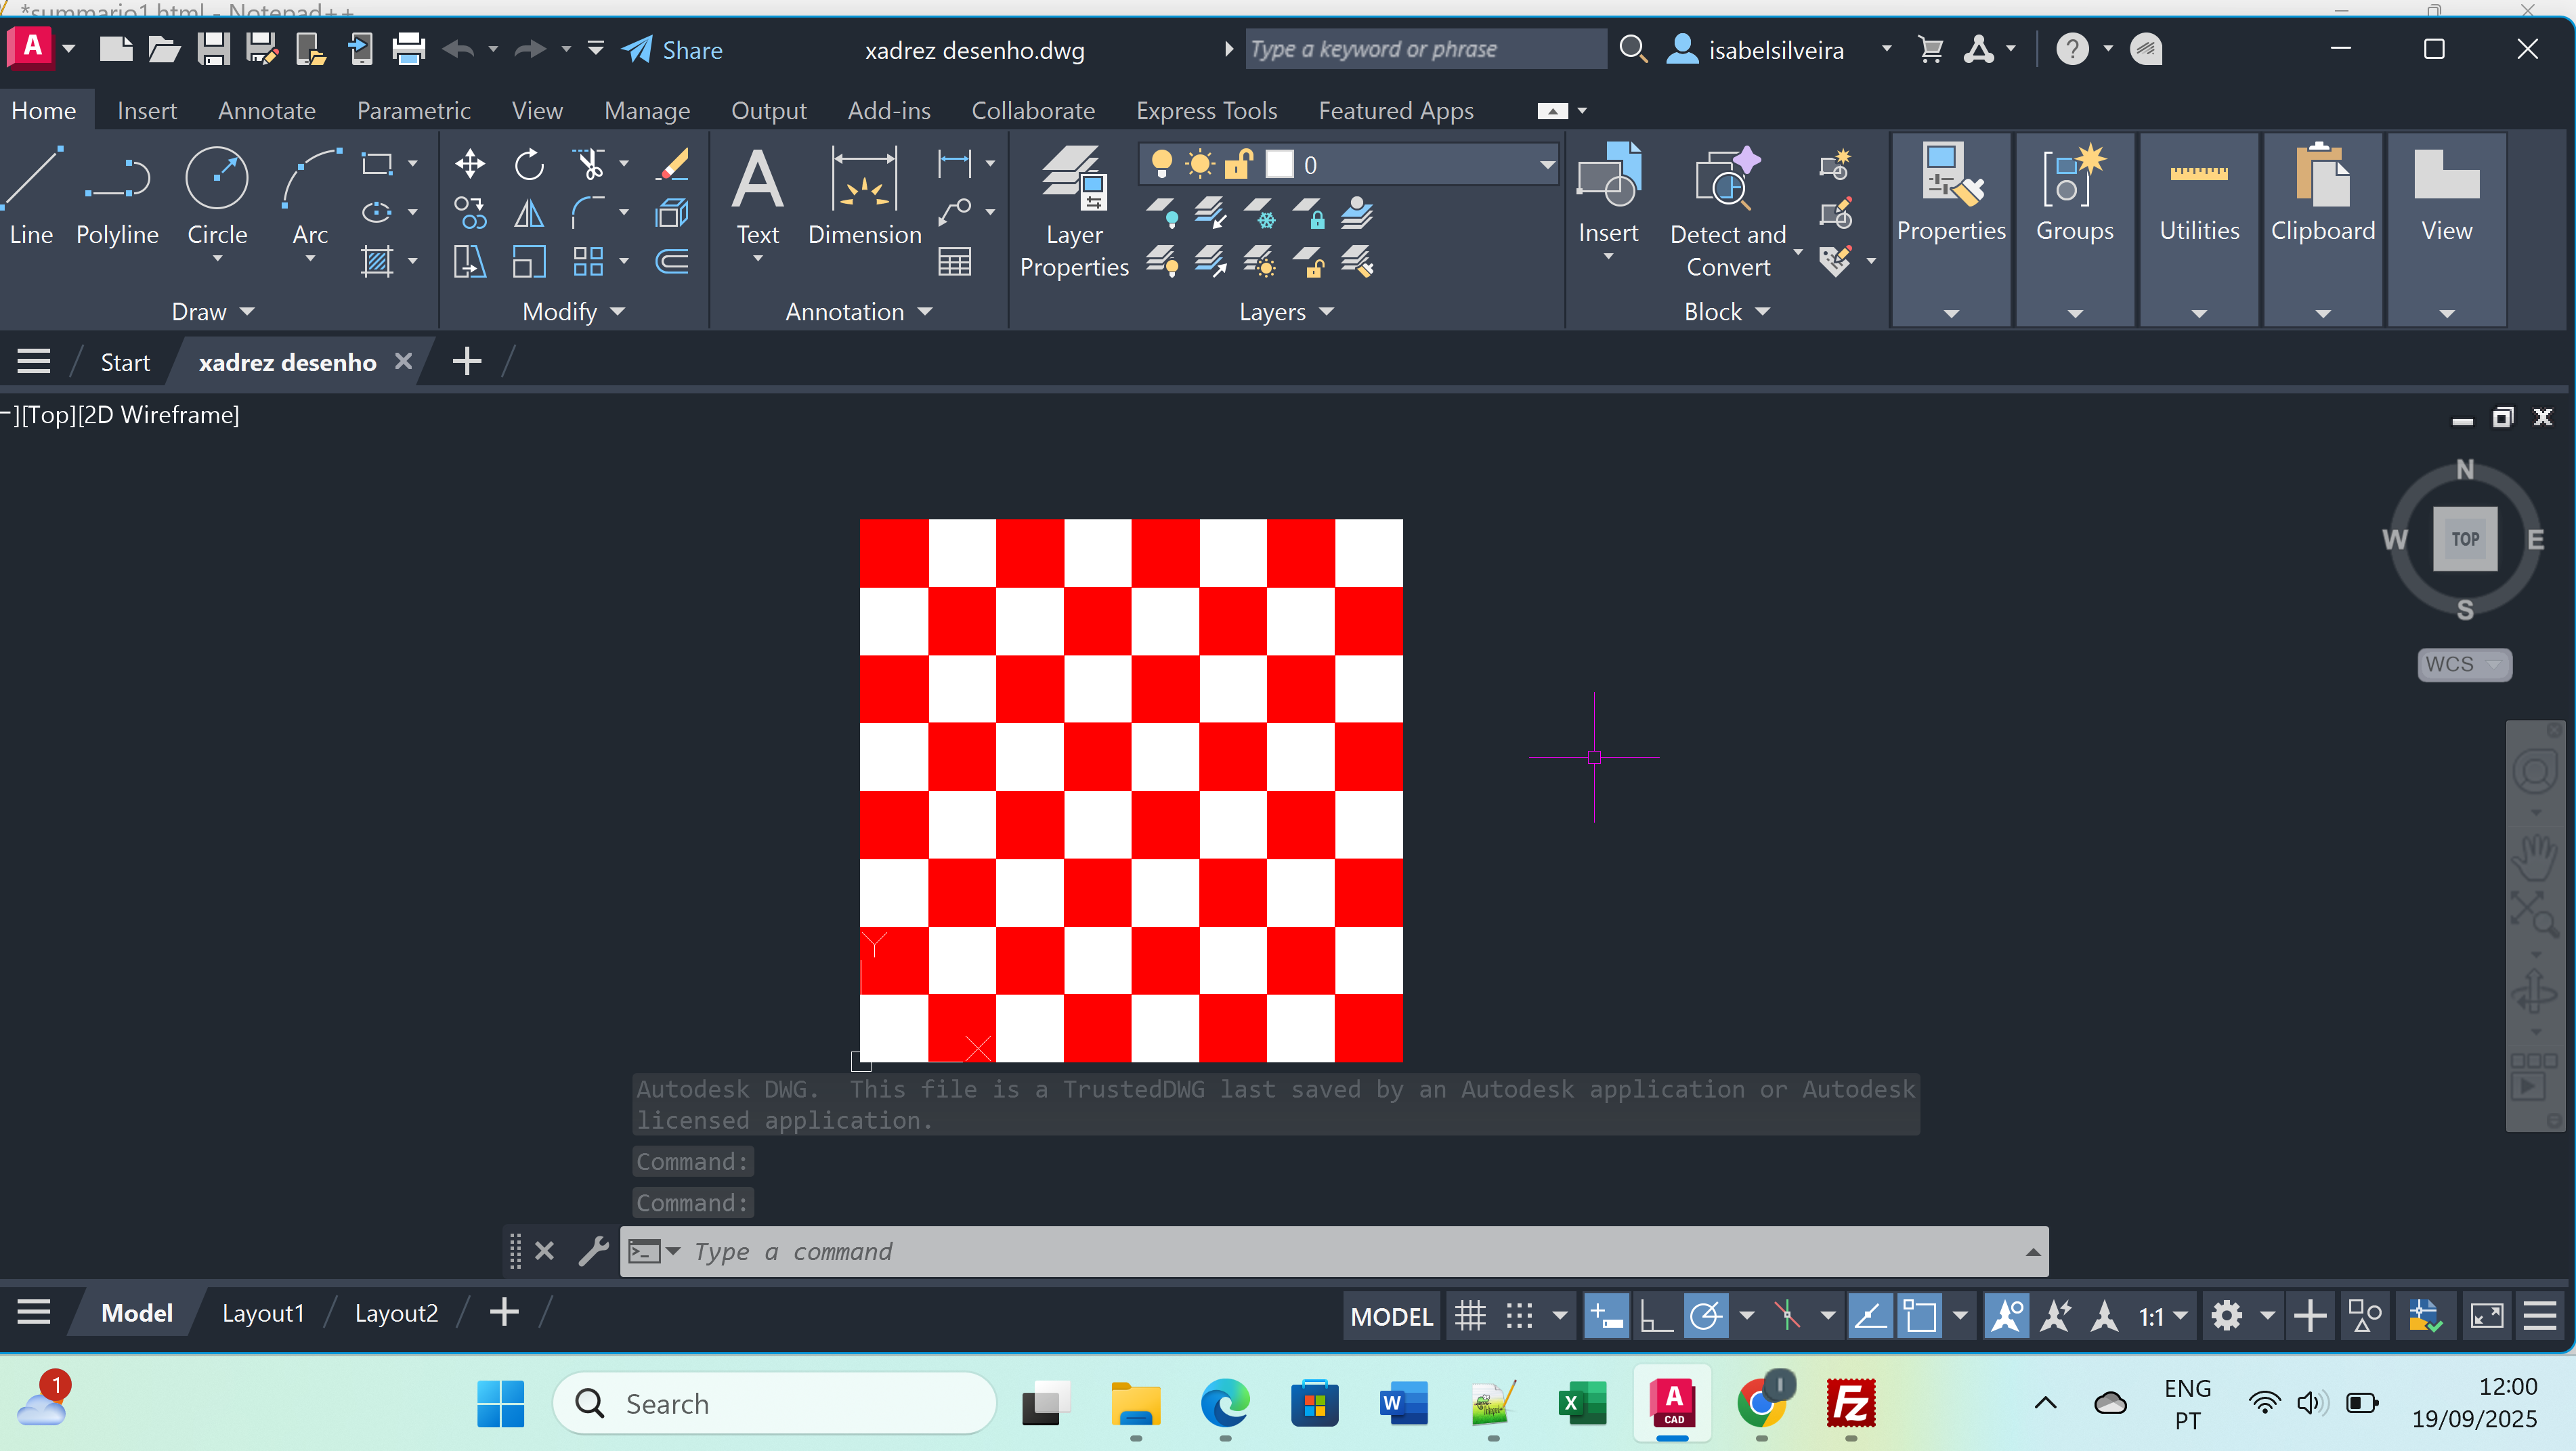Toggle Polar tracking in status bar
2576x1451 pixels.
(1706, 1316)
